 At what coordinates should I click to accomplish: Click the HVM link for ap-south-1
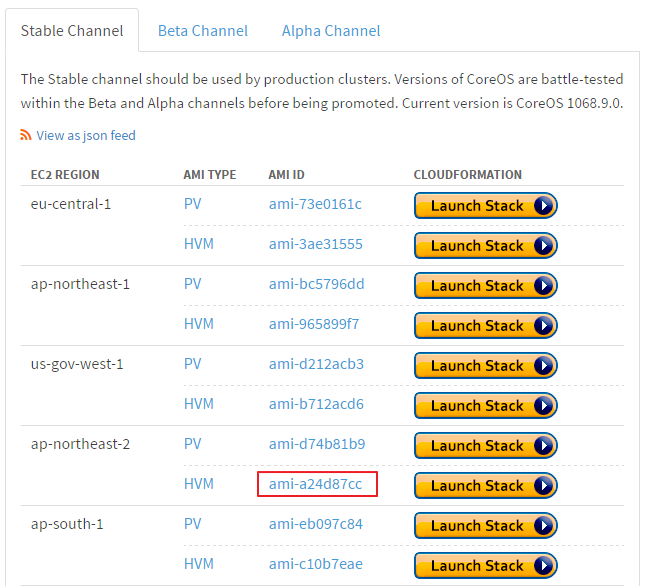tap(199, 564)
